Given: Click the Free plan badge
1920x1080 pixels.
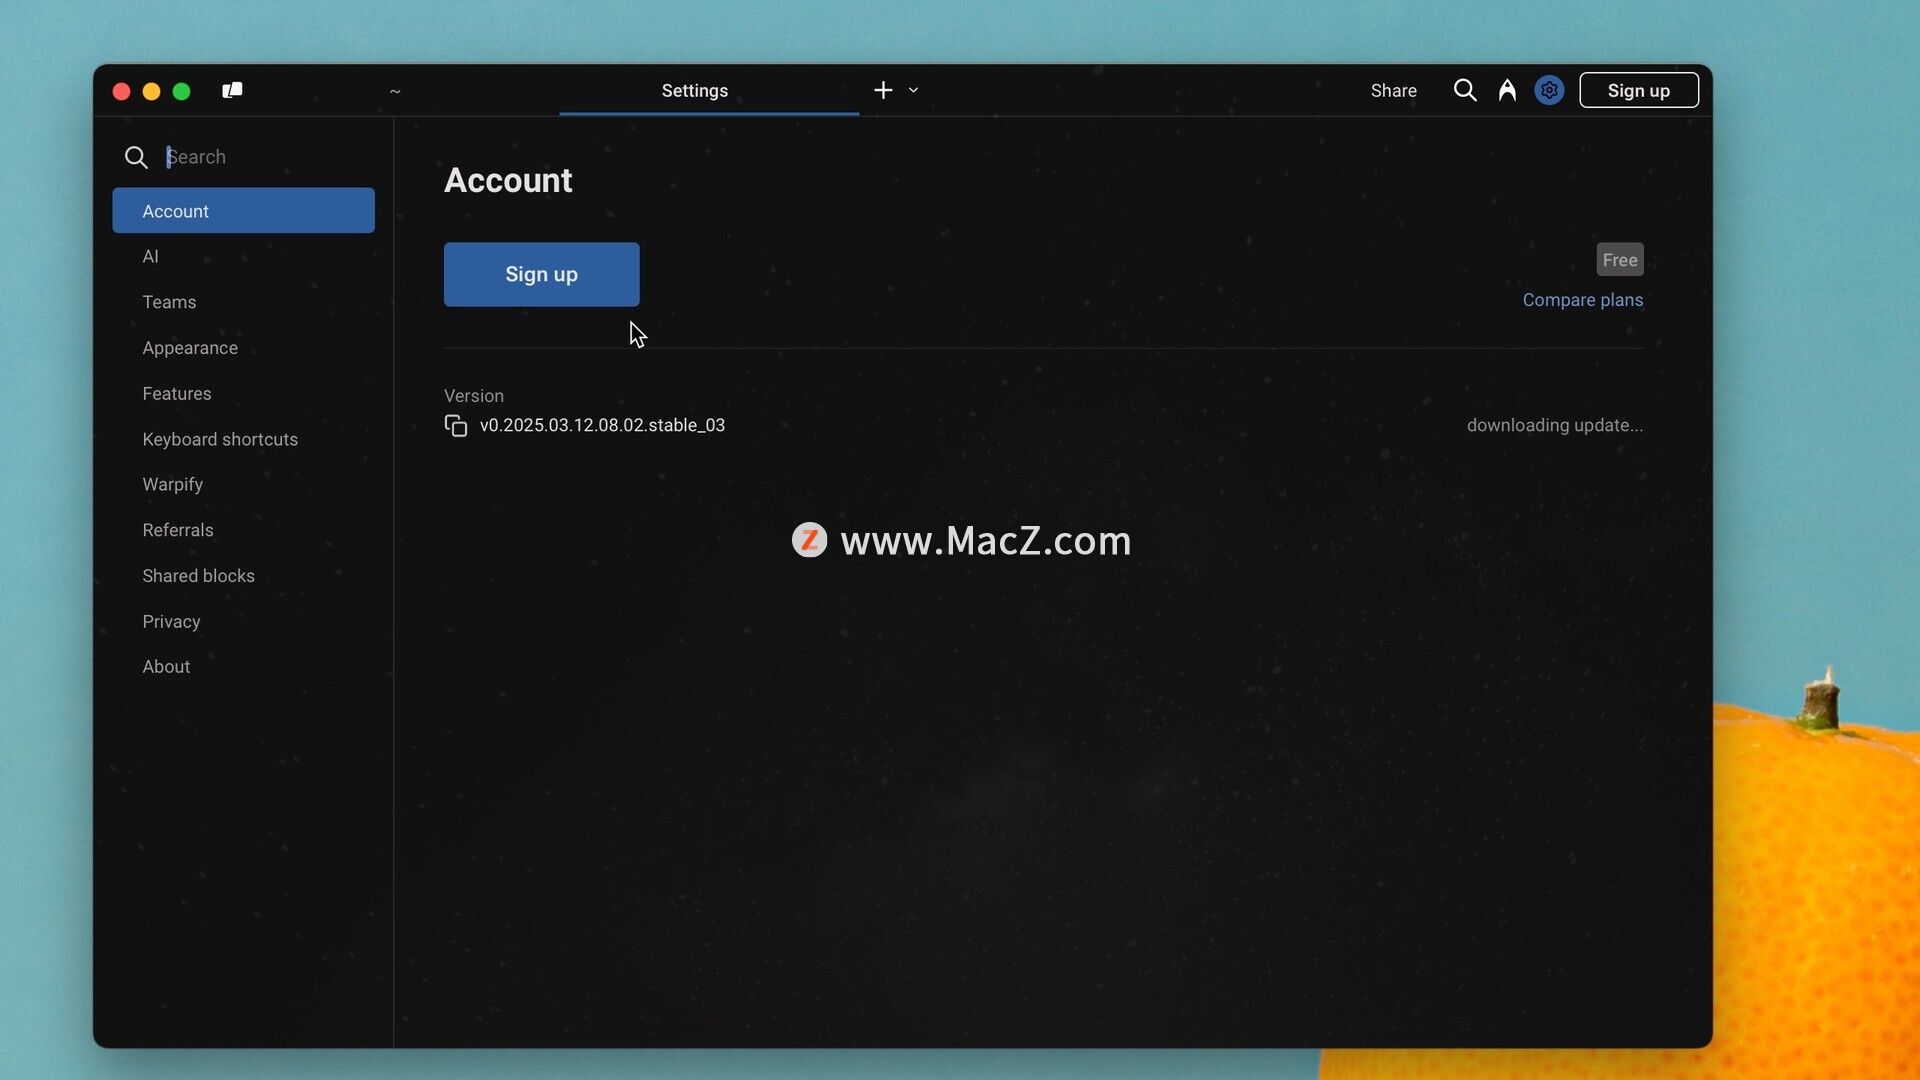Looking at the screenshot, I should tap(1619, 260).
